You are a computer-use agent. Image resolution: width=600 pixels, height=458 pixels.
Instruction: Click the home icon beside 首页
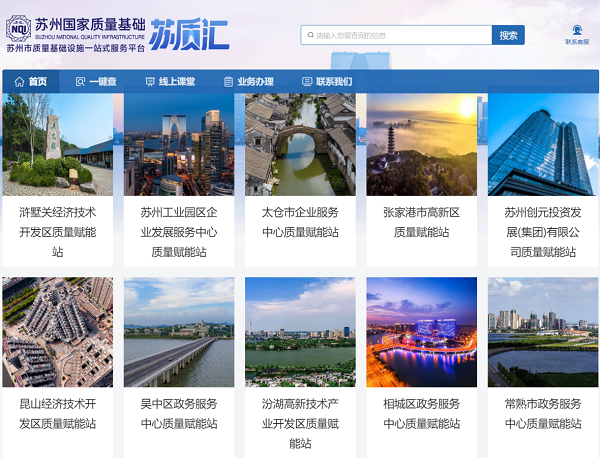pyautogui.click(x=19, y=81)
